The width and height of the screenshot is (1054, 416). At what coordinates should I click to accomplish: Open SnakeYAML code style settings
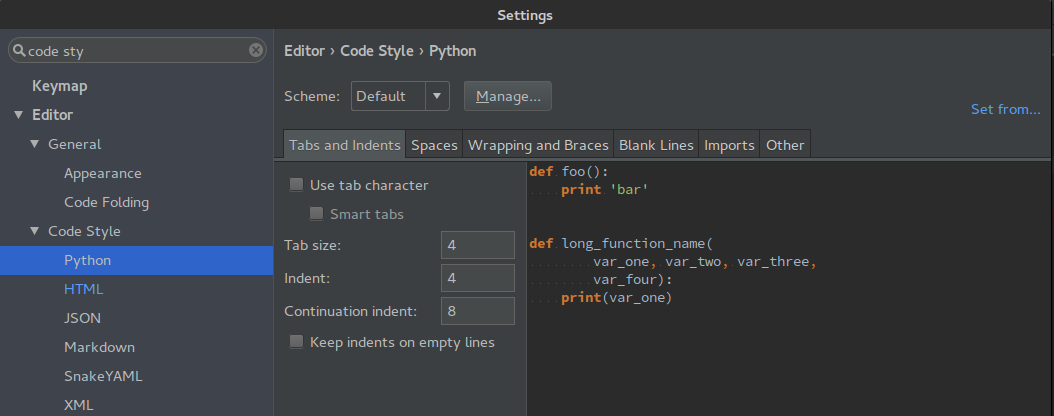point(103,376)
